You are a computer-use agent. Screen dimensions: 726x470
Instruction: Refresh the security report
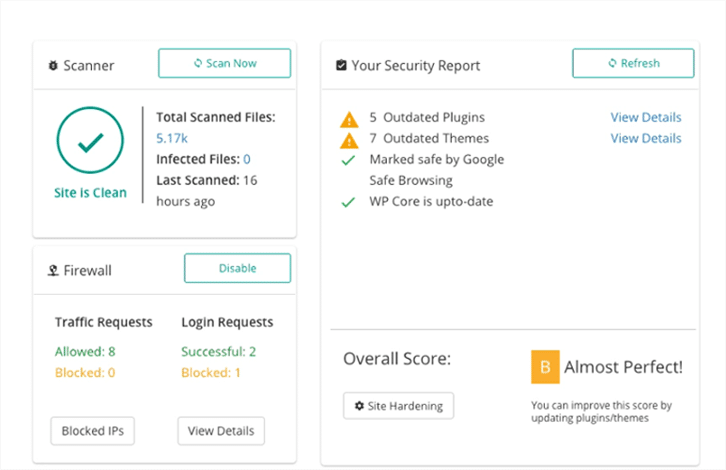coord(633,63)
